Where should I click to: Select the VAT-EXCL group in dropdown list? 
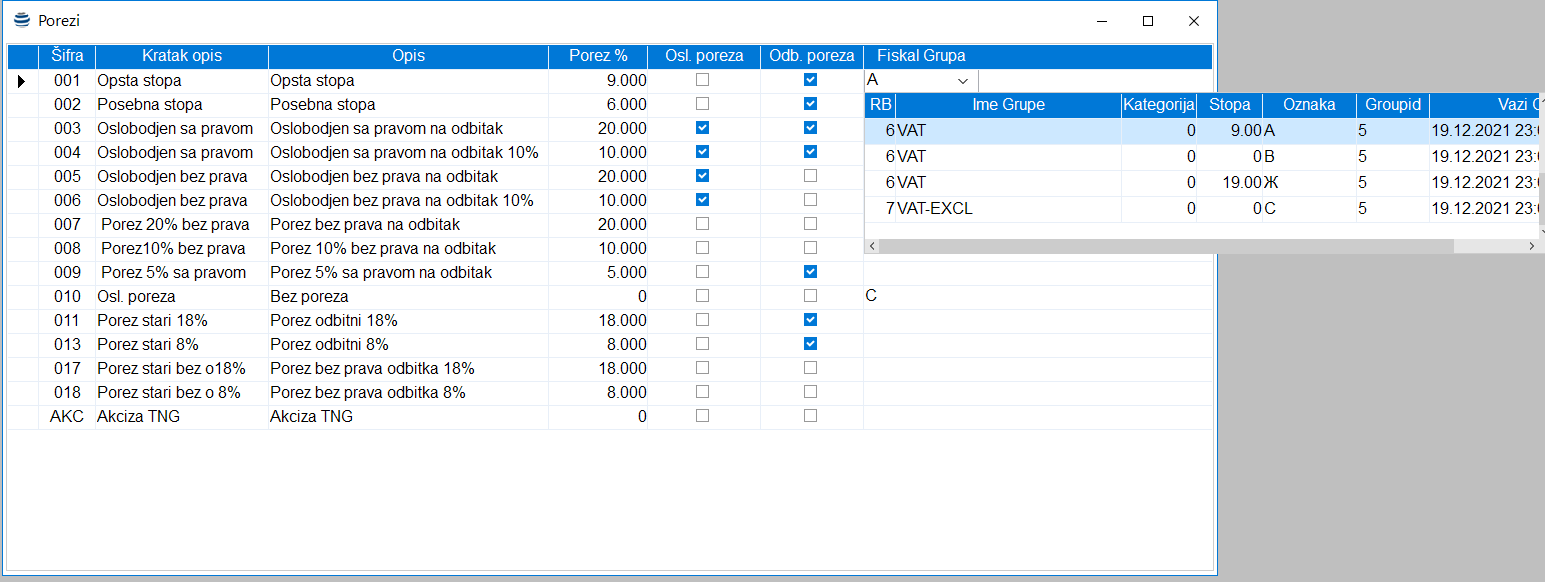(x=1008, y=209)
